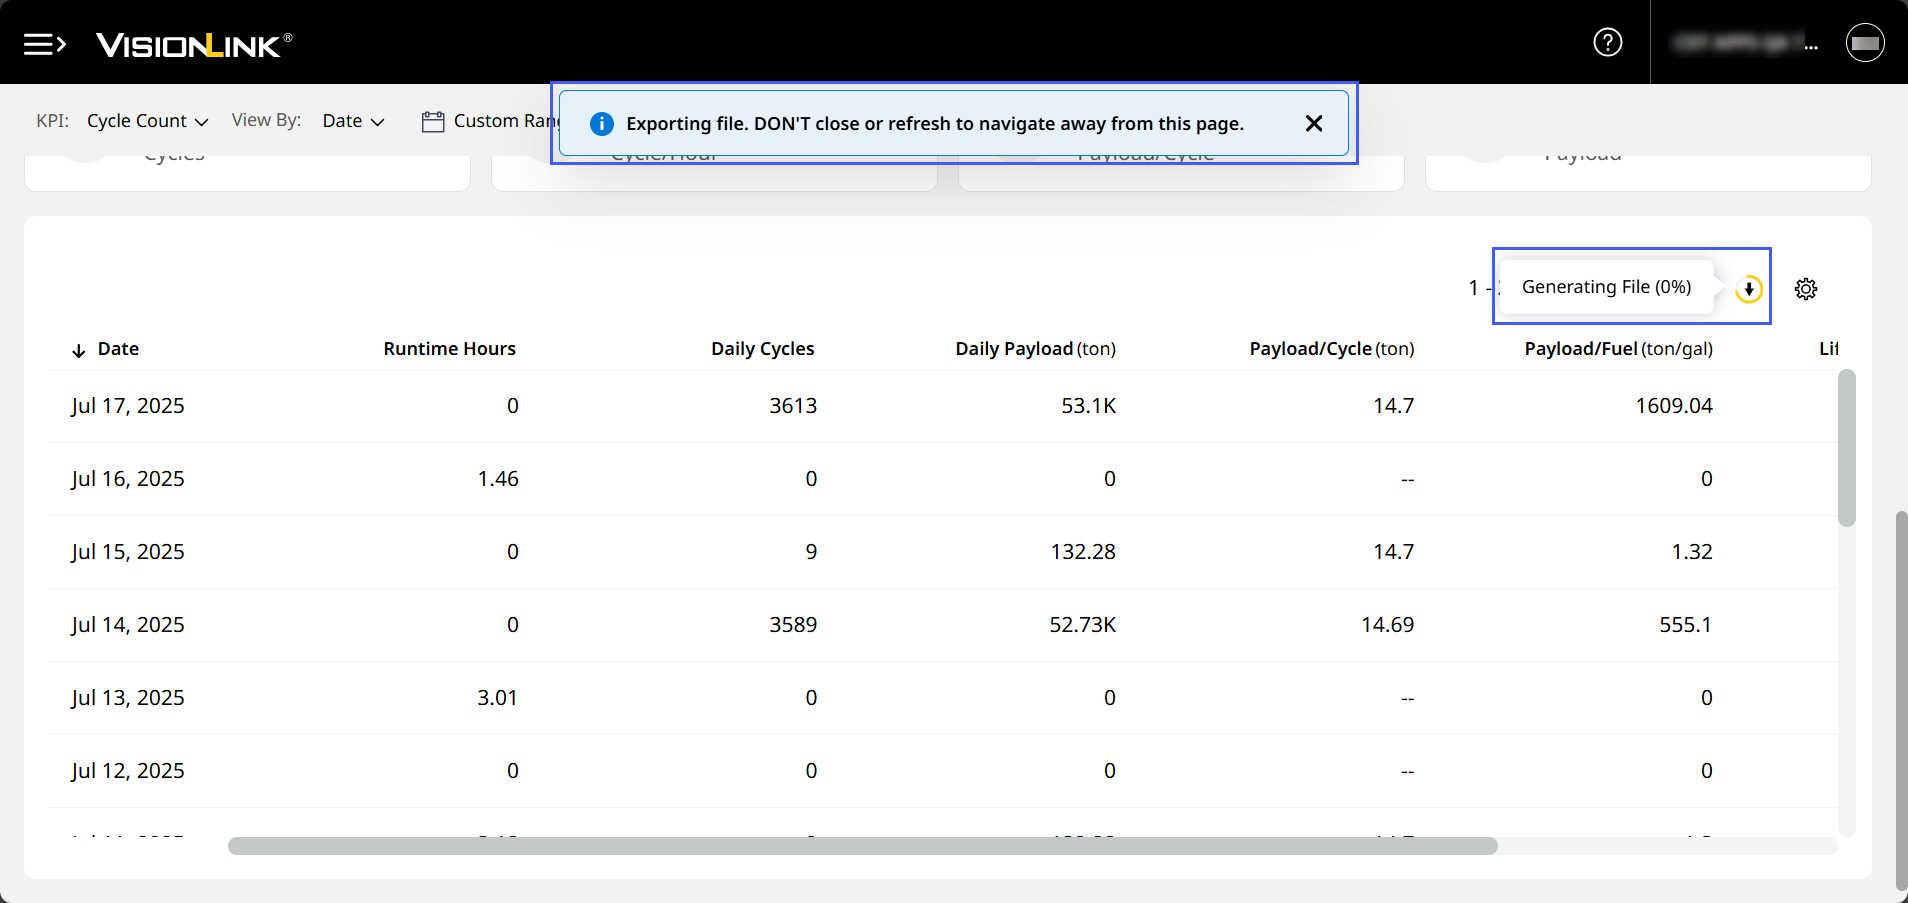The width and height of the screenshot is (1908, 903).
Task: Sort by Runtime Hours column header
Action: point(449,349)
